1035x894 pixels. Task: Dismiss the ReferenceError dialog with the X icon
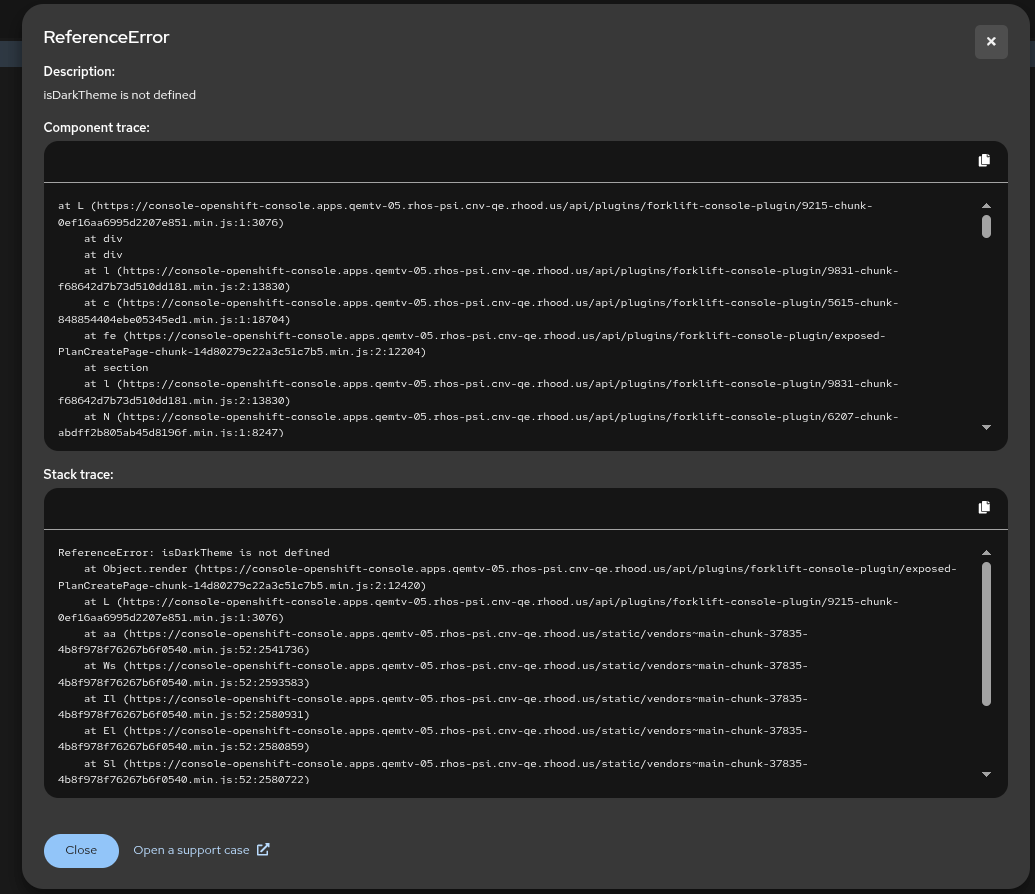(991, 42)
